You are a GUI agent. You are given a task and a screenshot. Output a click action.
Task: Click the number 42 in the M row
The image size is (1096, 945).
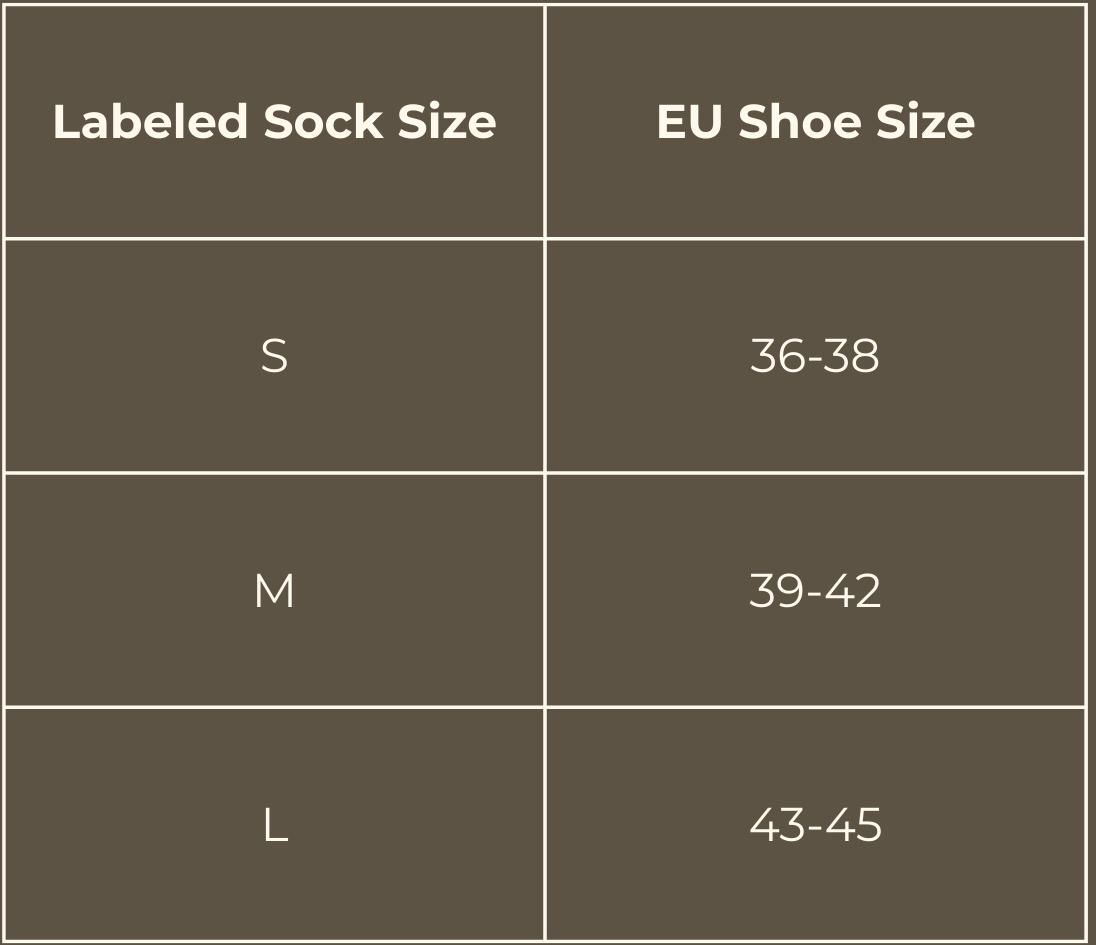854,591
